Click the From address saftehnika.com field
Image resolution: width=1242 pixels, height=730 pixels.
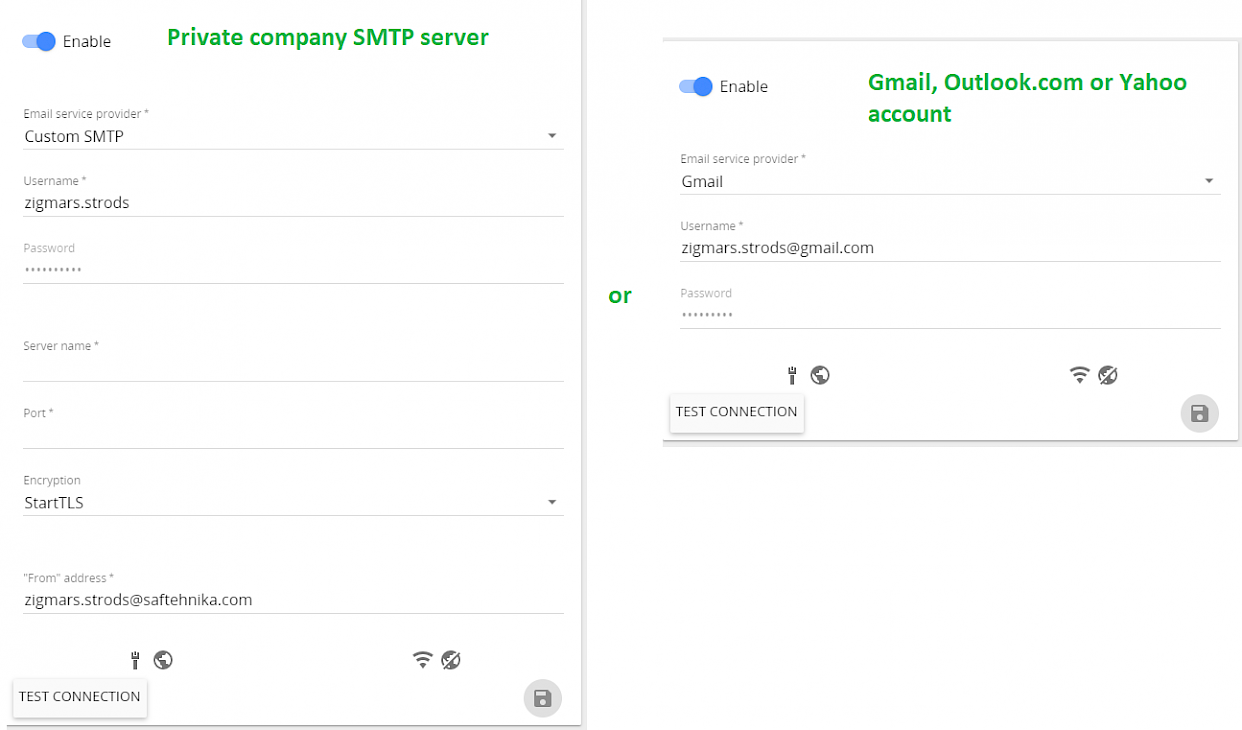tap(293, 600)
